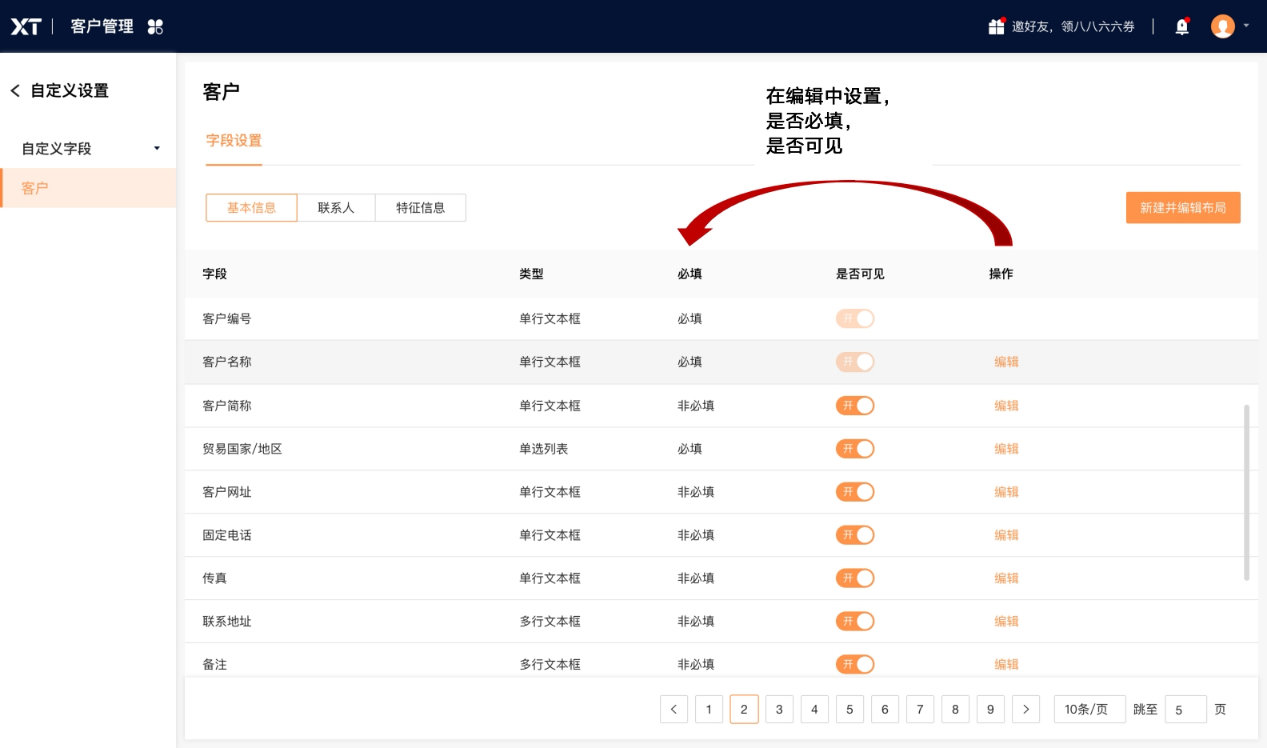Screen dimensions: 1267x748
Task: Open the 特征信息 tab
Action: point(420,207)
